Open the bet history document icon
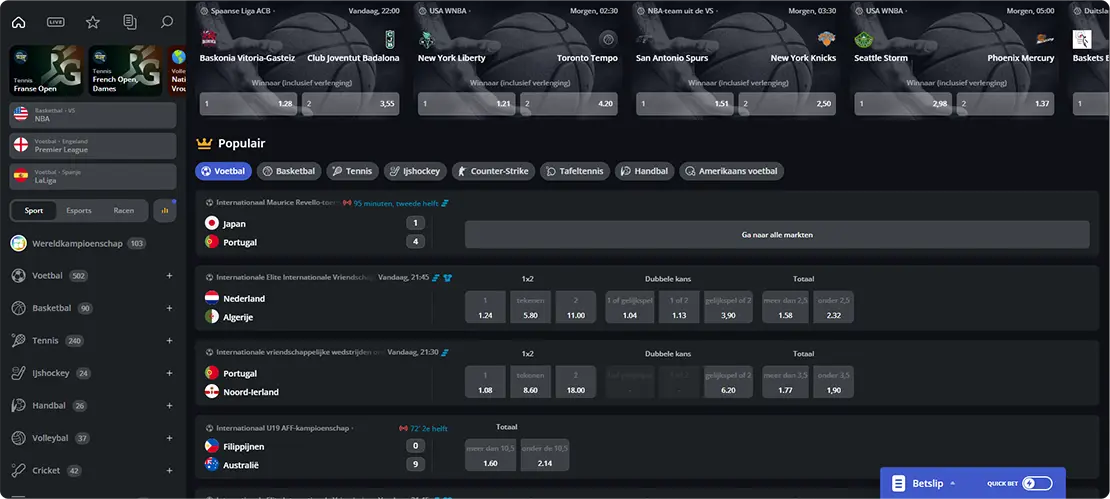Viewport: 1110px width, 499px height. pos(130,22)
